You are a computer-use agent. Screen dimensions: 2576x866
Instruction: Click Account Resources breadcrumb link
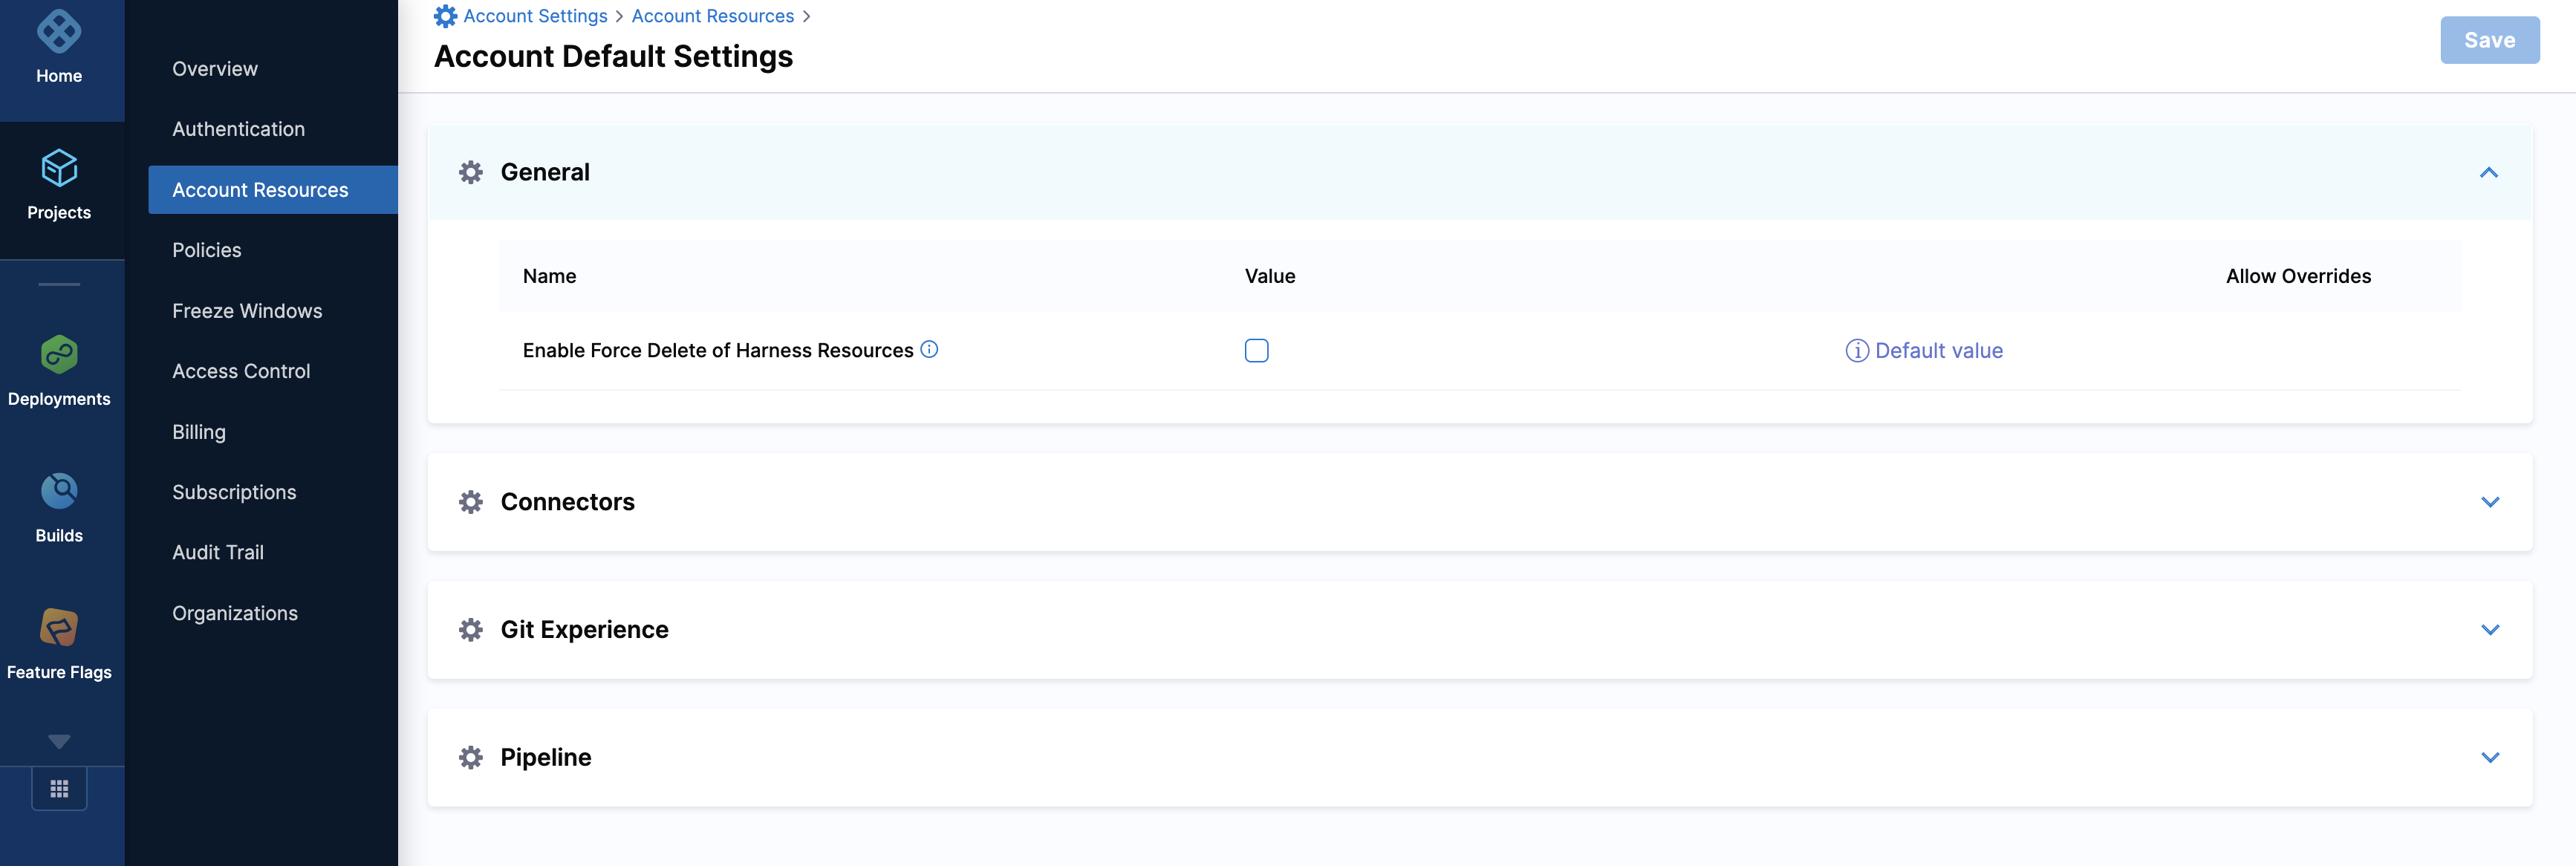point(712,16)
